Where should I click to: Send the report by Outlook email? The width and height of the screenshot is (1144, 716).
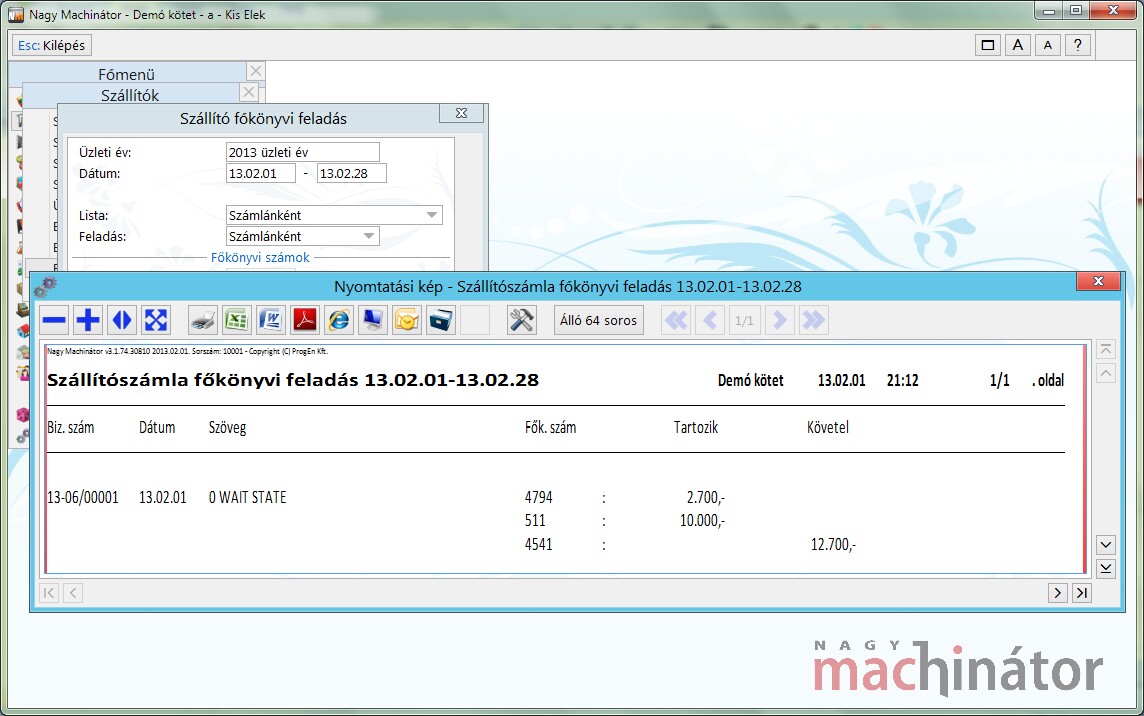click(406, 320)
